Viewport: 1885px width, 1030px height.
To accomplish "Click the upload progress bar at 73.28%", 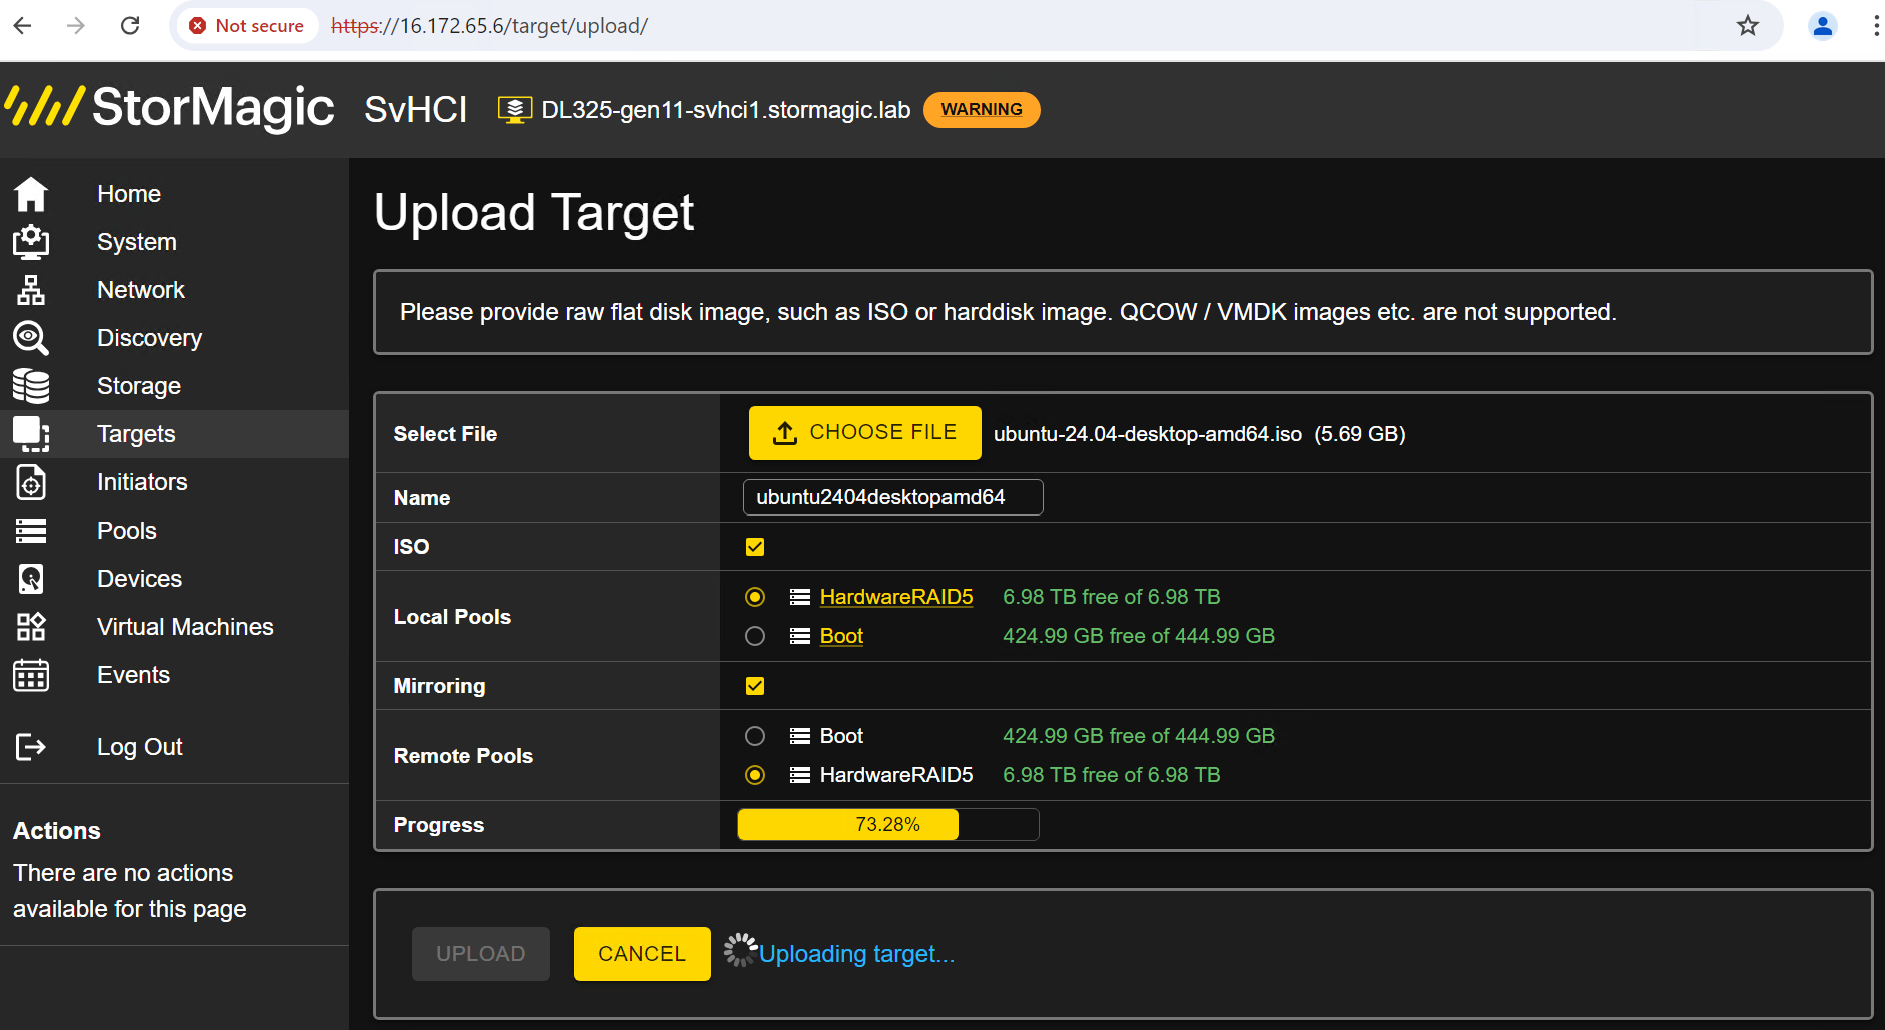I will [888, 825].
